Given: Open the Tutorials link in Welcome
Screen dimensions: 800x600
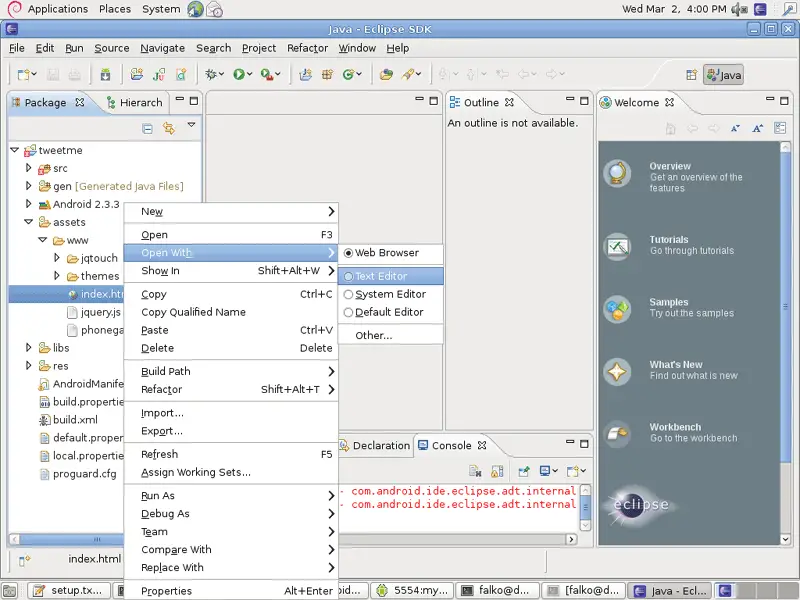Looking at the screenshot, I should click(669, 240).
